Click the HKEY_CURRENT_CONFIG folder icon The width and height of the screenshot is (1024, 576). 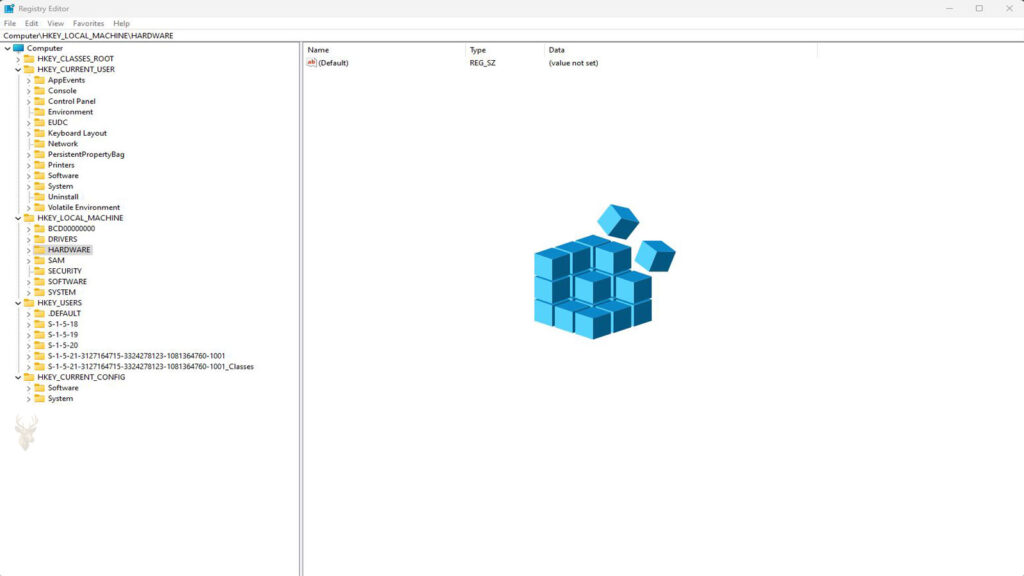[x=29, y=377]
